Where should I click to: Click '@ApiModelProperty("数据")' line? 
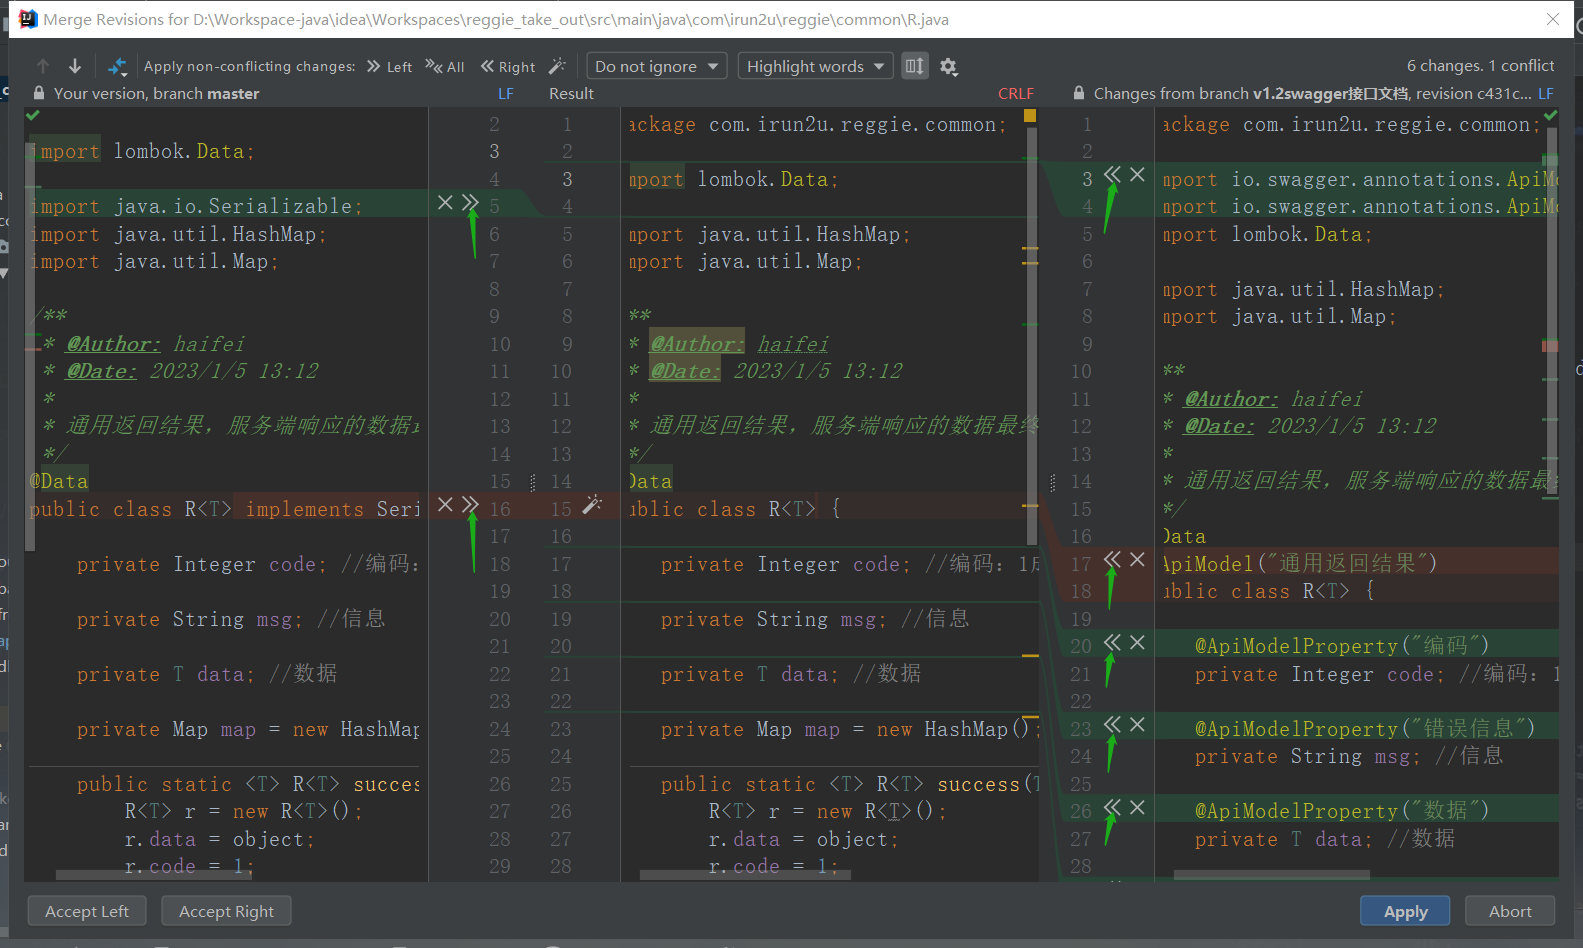click(1342, 811)
